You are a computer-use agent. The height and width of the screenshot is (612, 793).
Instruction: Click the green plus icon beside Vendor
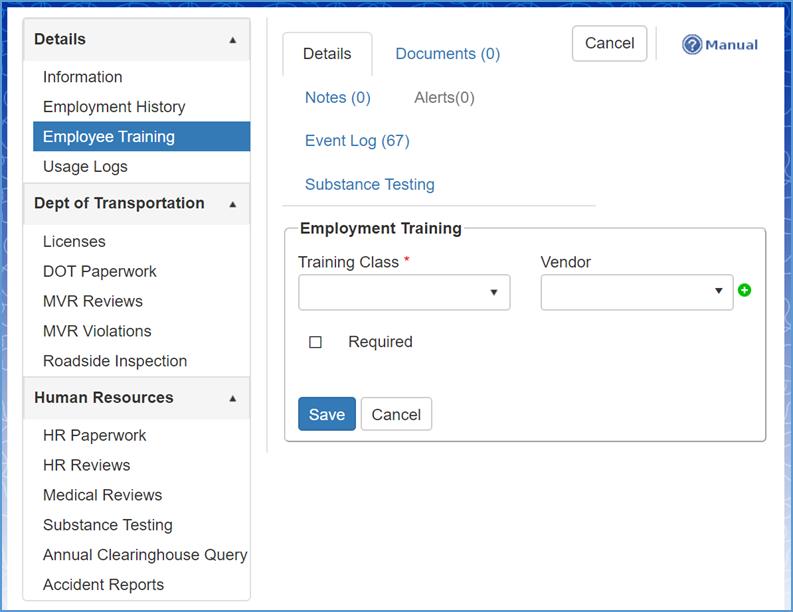(x=744, y=291)
